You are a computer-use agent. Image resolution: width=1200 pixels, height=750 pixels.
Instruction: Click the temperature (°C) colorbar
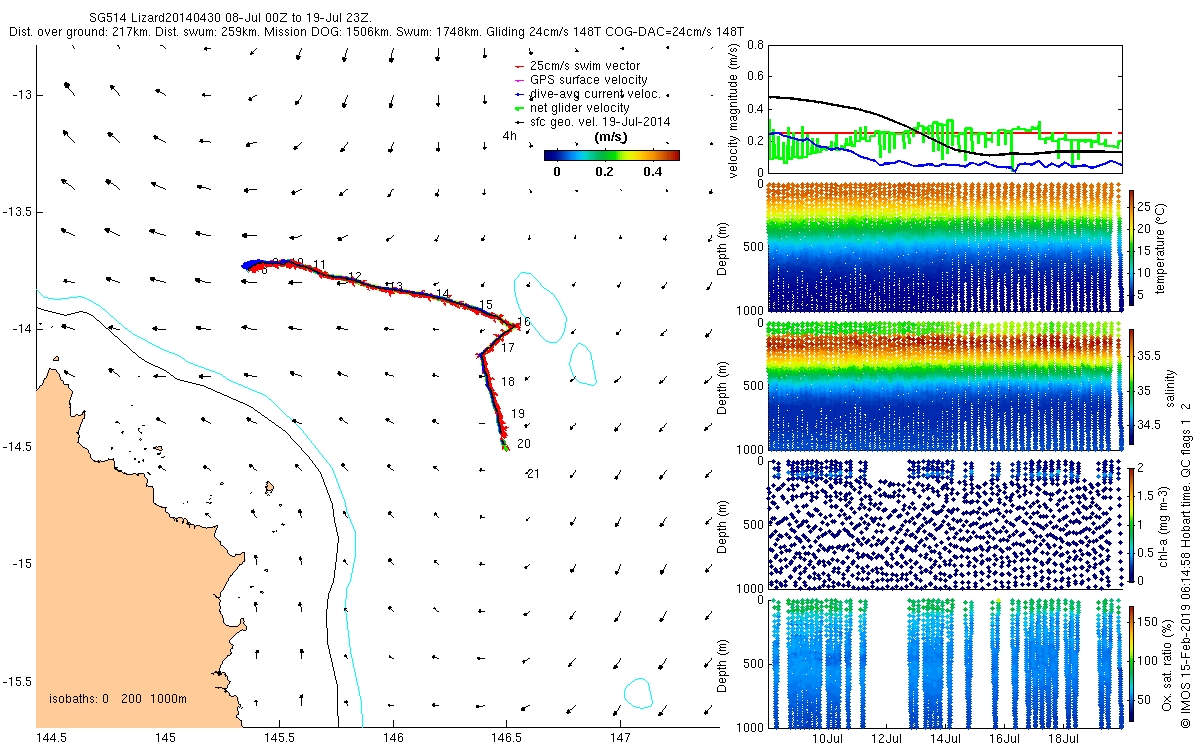coord(1130,247)
